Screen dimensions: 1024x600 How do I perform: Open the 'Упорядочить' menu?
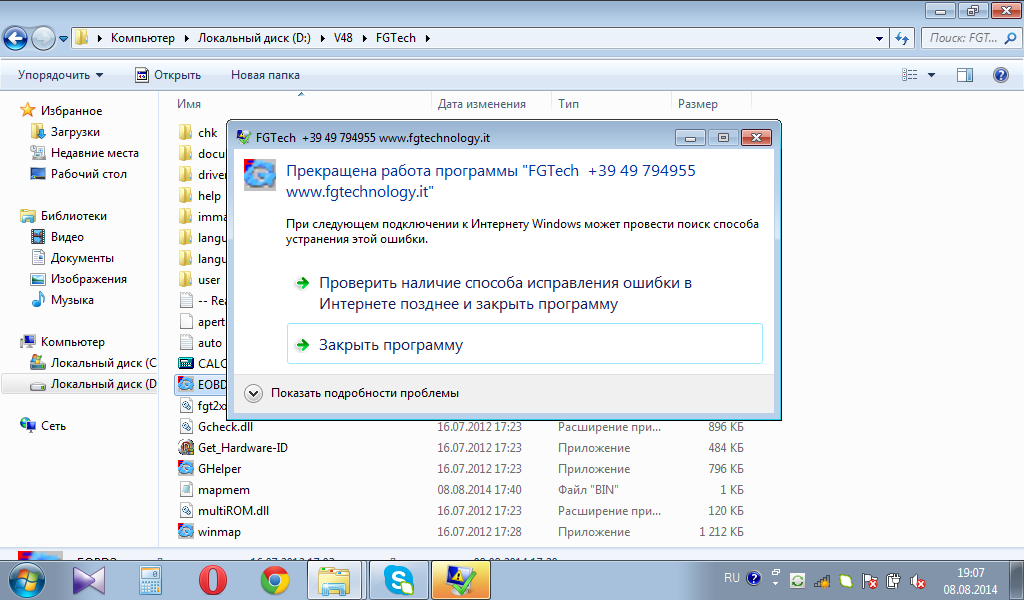(x=60, y=75)
